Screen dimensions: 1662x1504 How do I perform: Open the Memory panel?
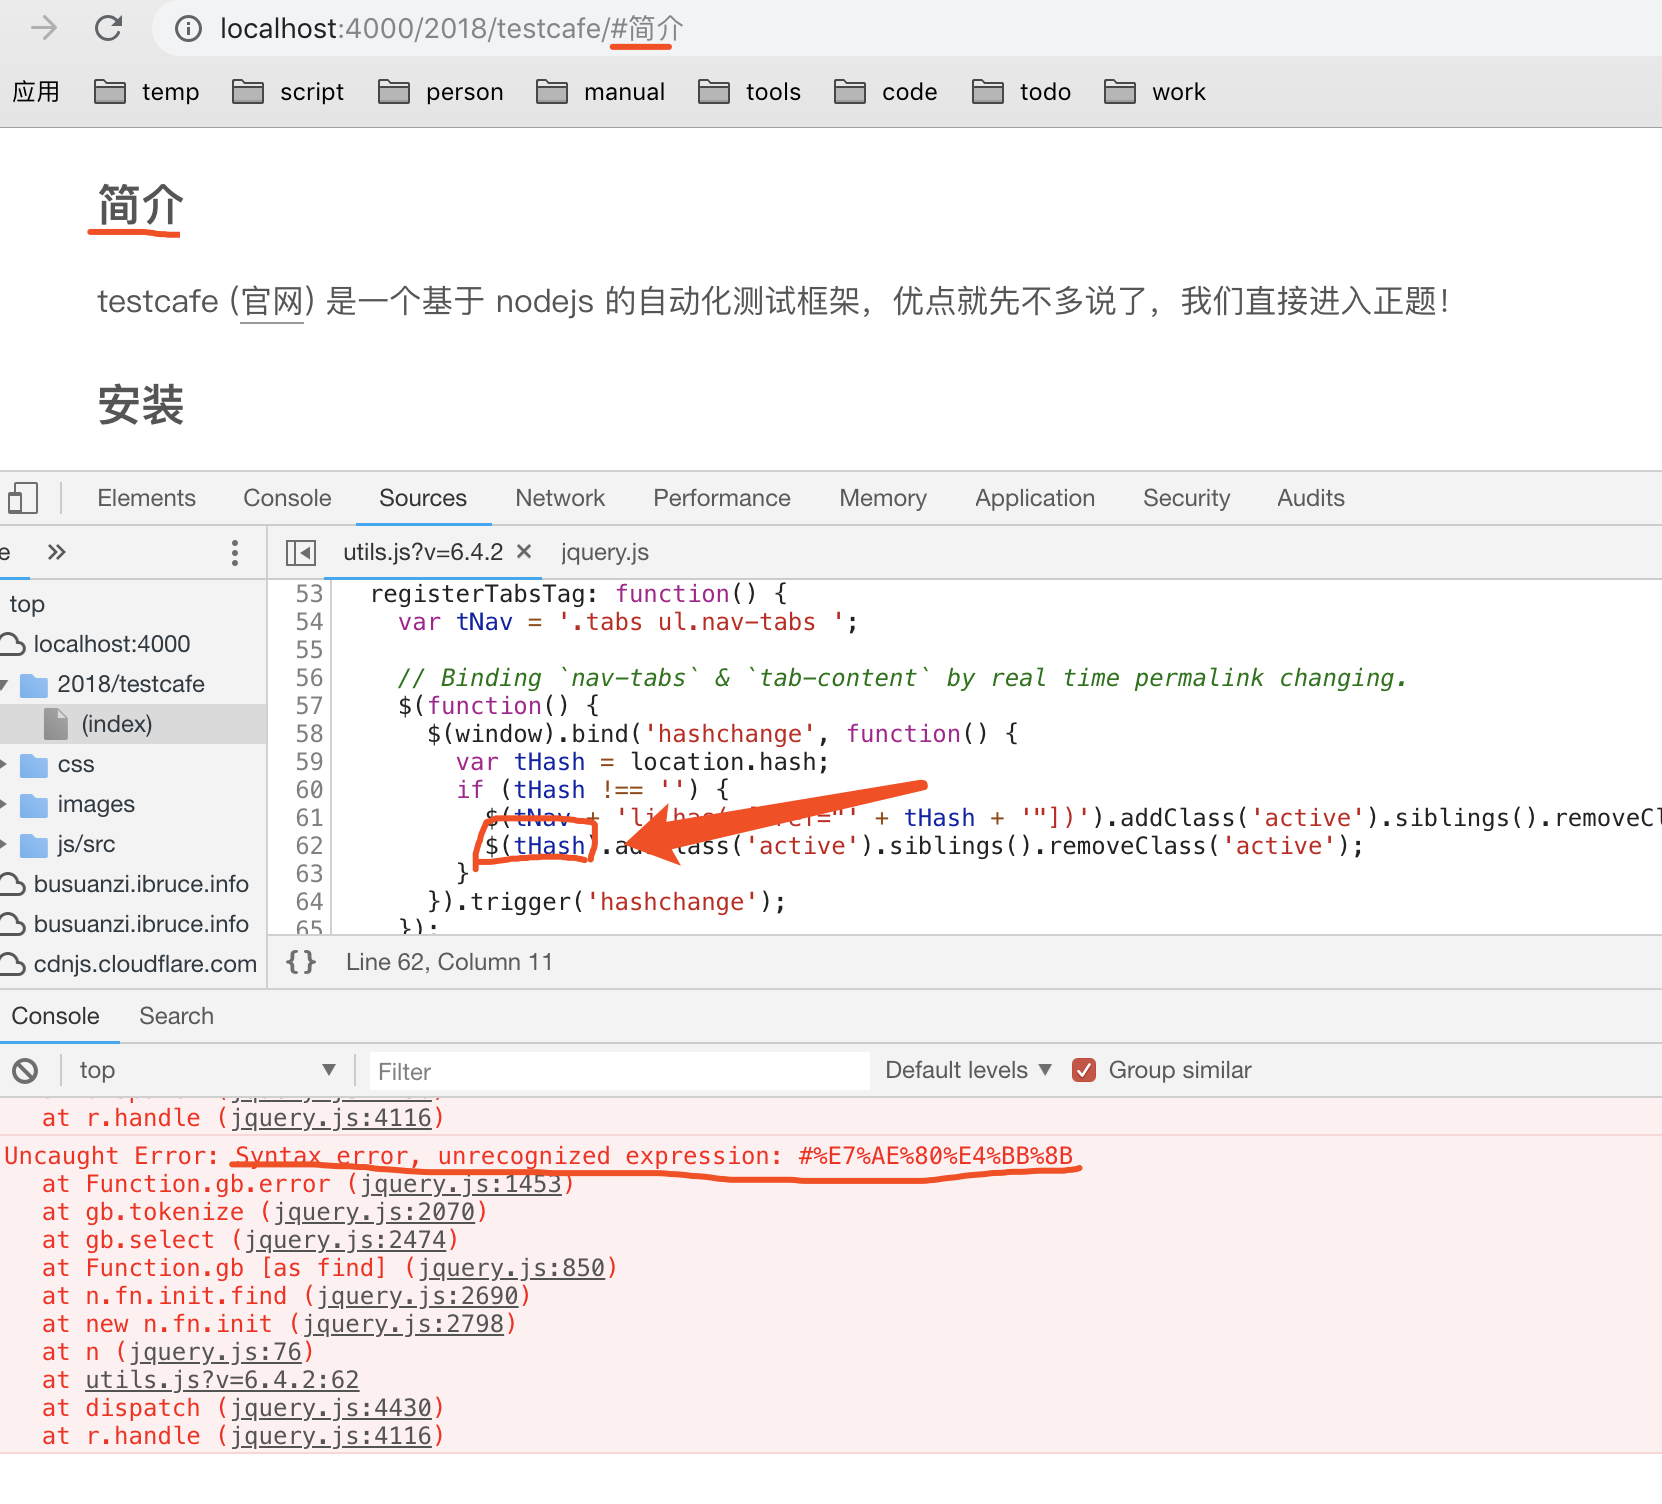(x=883, y=498)
